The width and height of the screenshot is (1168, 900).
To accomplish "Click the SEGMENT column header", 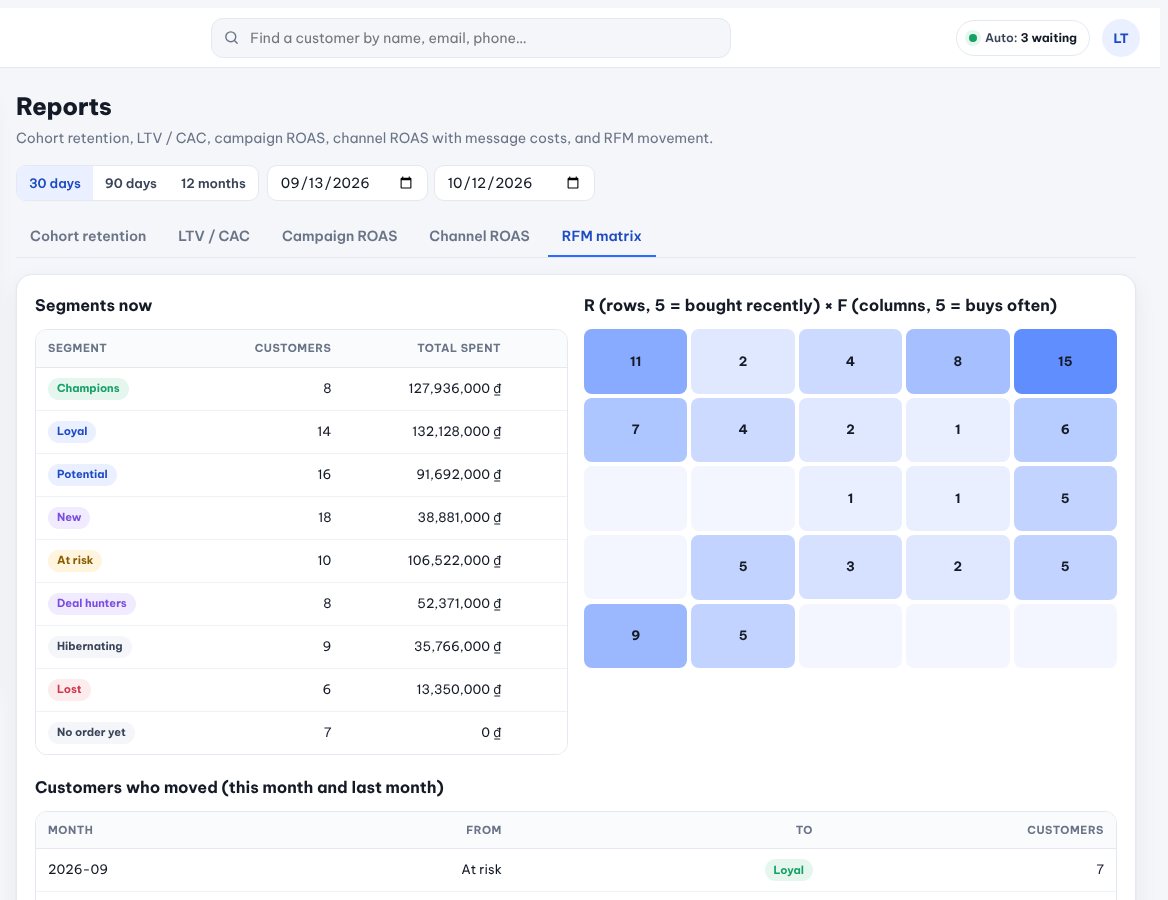I will (x=77, y=348).
